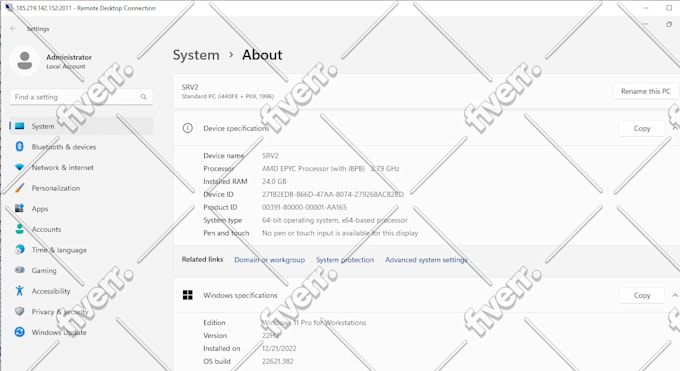Click the Device ID value

[x=333, y=194]
